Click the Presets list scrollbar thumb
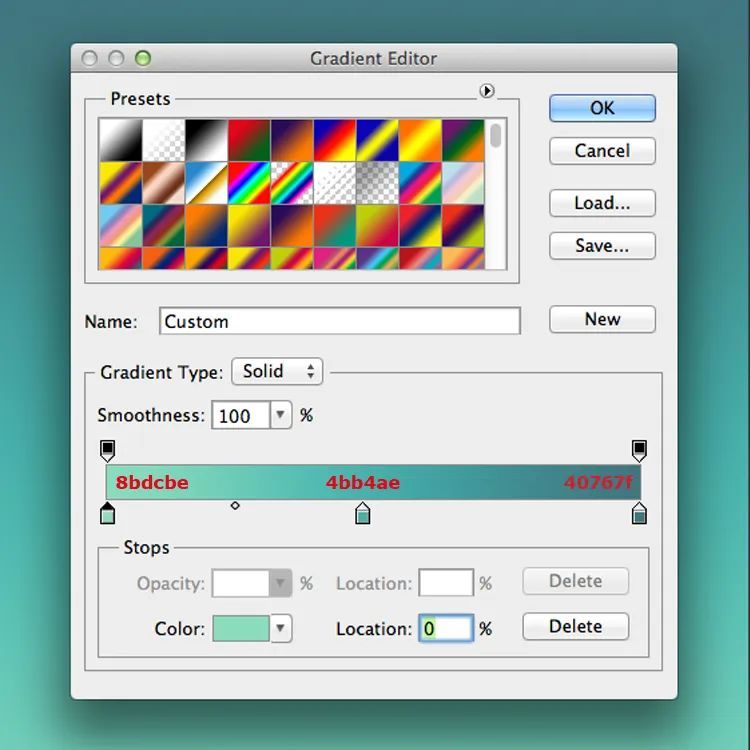This screenshot has height=750, width=750. [496, 135]
